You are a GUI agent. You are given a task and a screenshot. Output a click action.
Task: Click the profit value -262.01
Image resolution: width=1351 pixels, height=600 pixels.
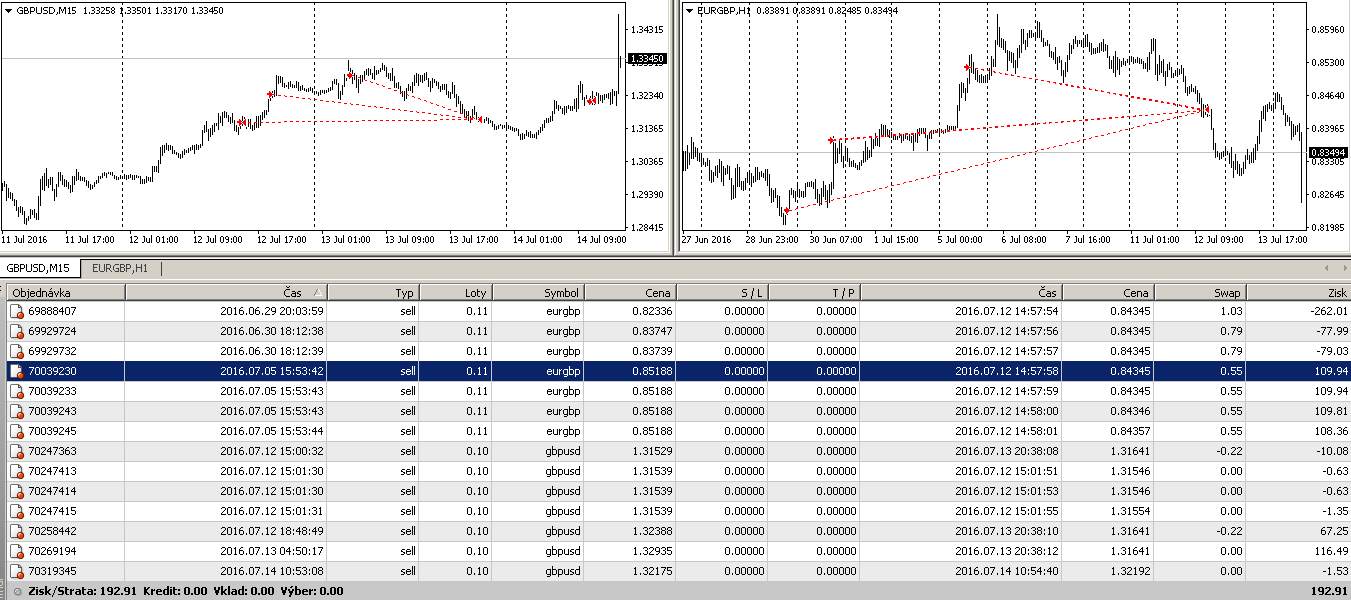[x=1327, y=311]
